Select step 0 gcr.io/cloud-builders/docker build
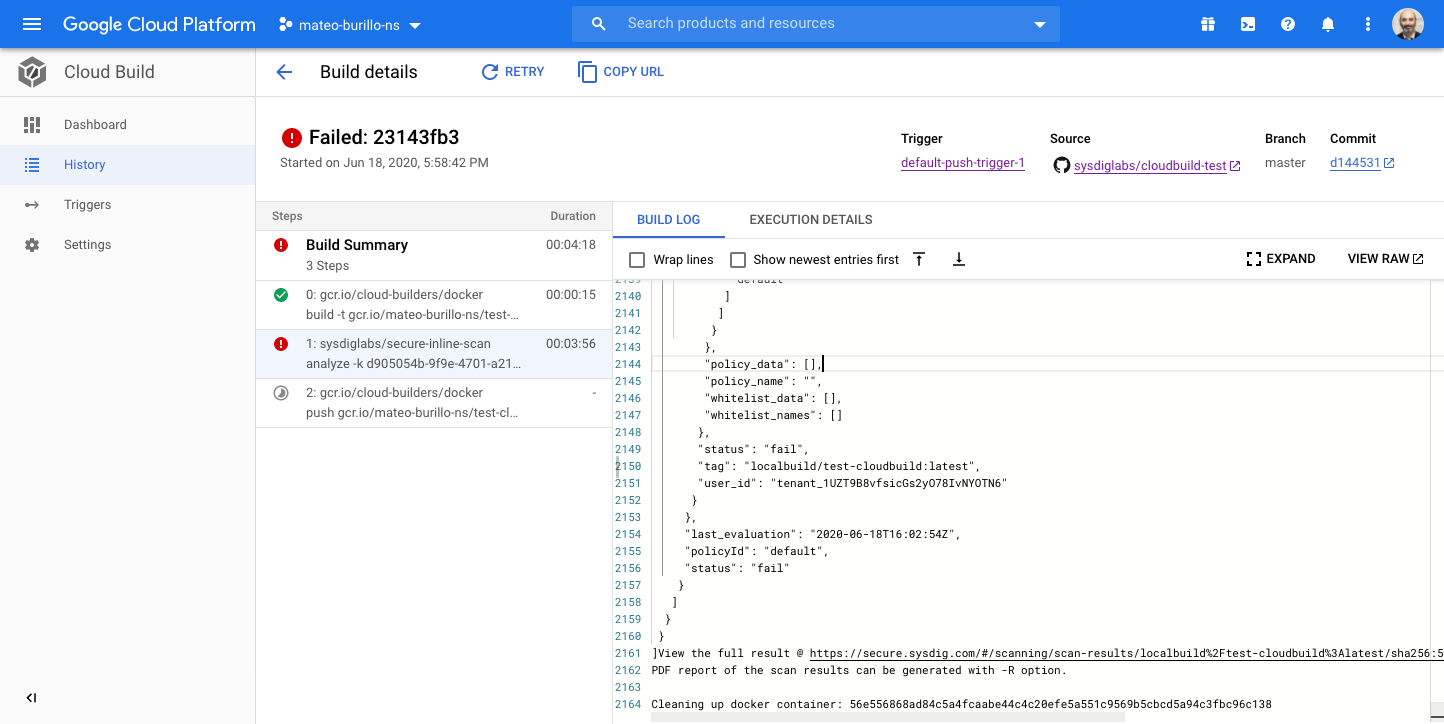The width and height of the screenshot is (1444, 724). (x=433, y=305)
